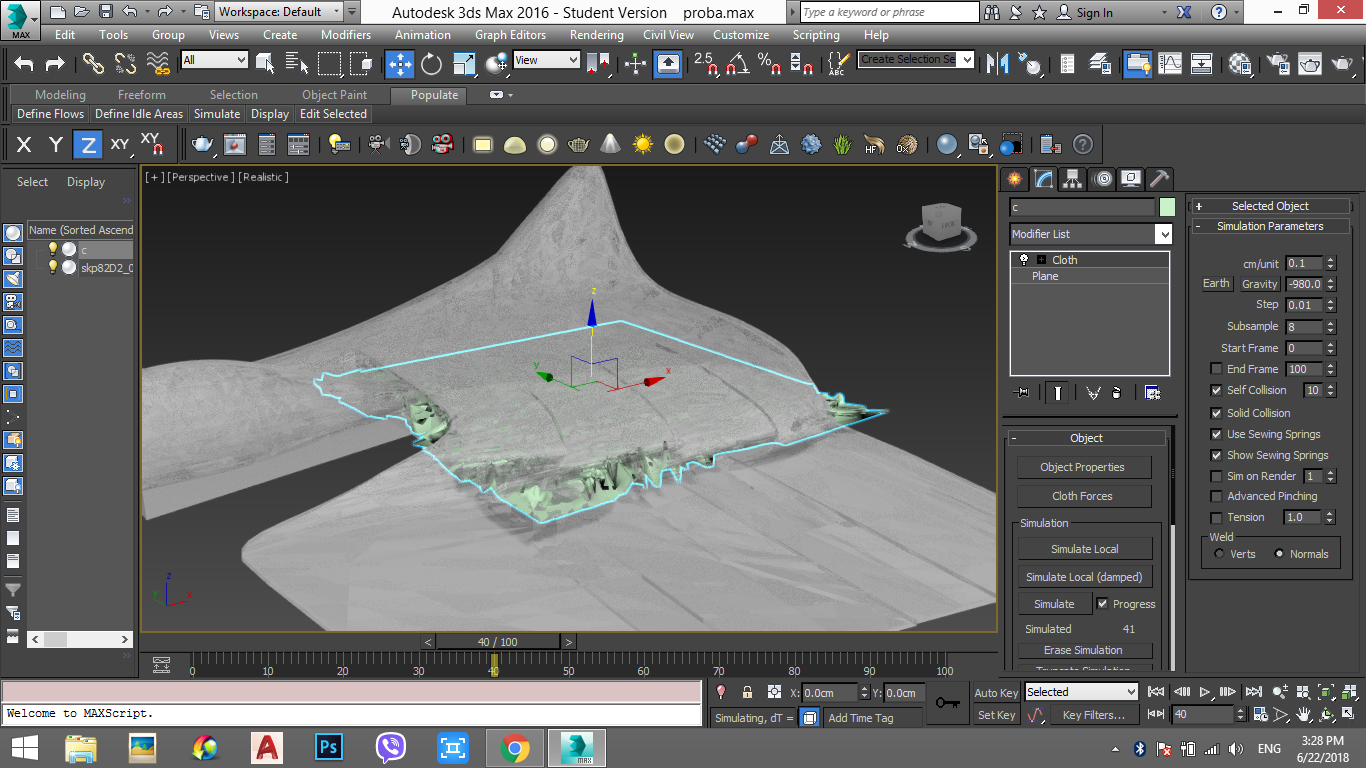Toggle the Percent Snap icon
1366x768 pixels.
pyautogui.click(x=769, y=64)
